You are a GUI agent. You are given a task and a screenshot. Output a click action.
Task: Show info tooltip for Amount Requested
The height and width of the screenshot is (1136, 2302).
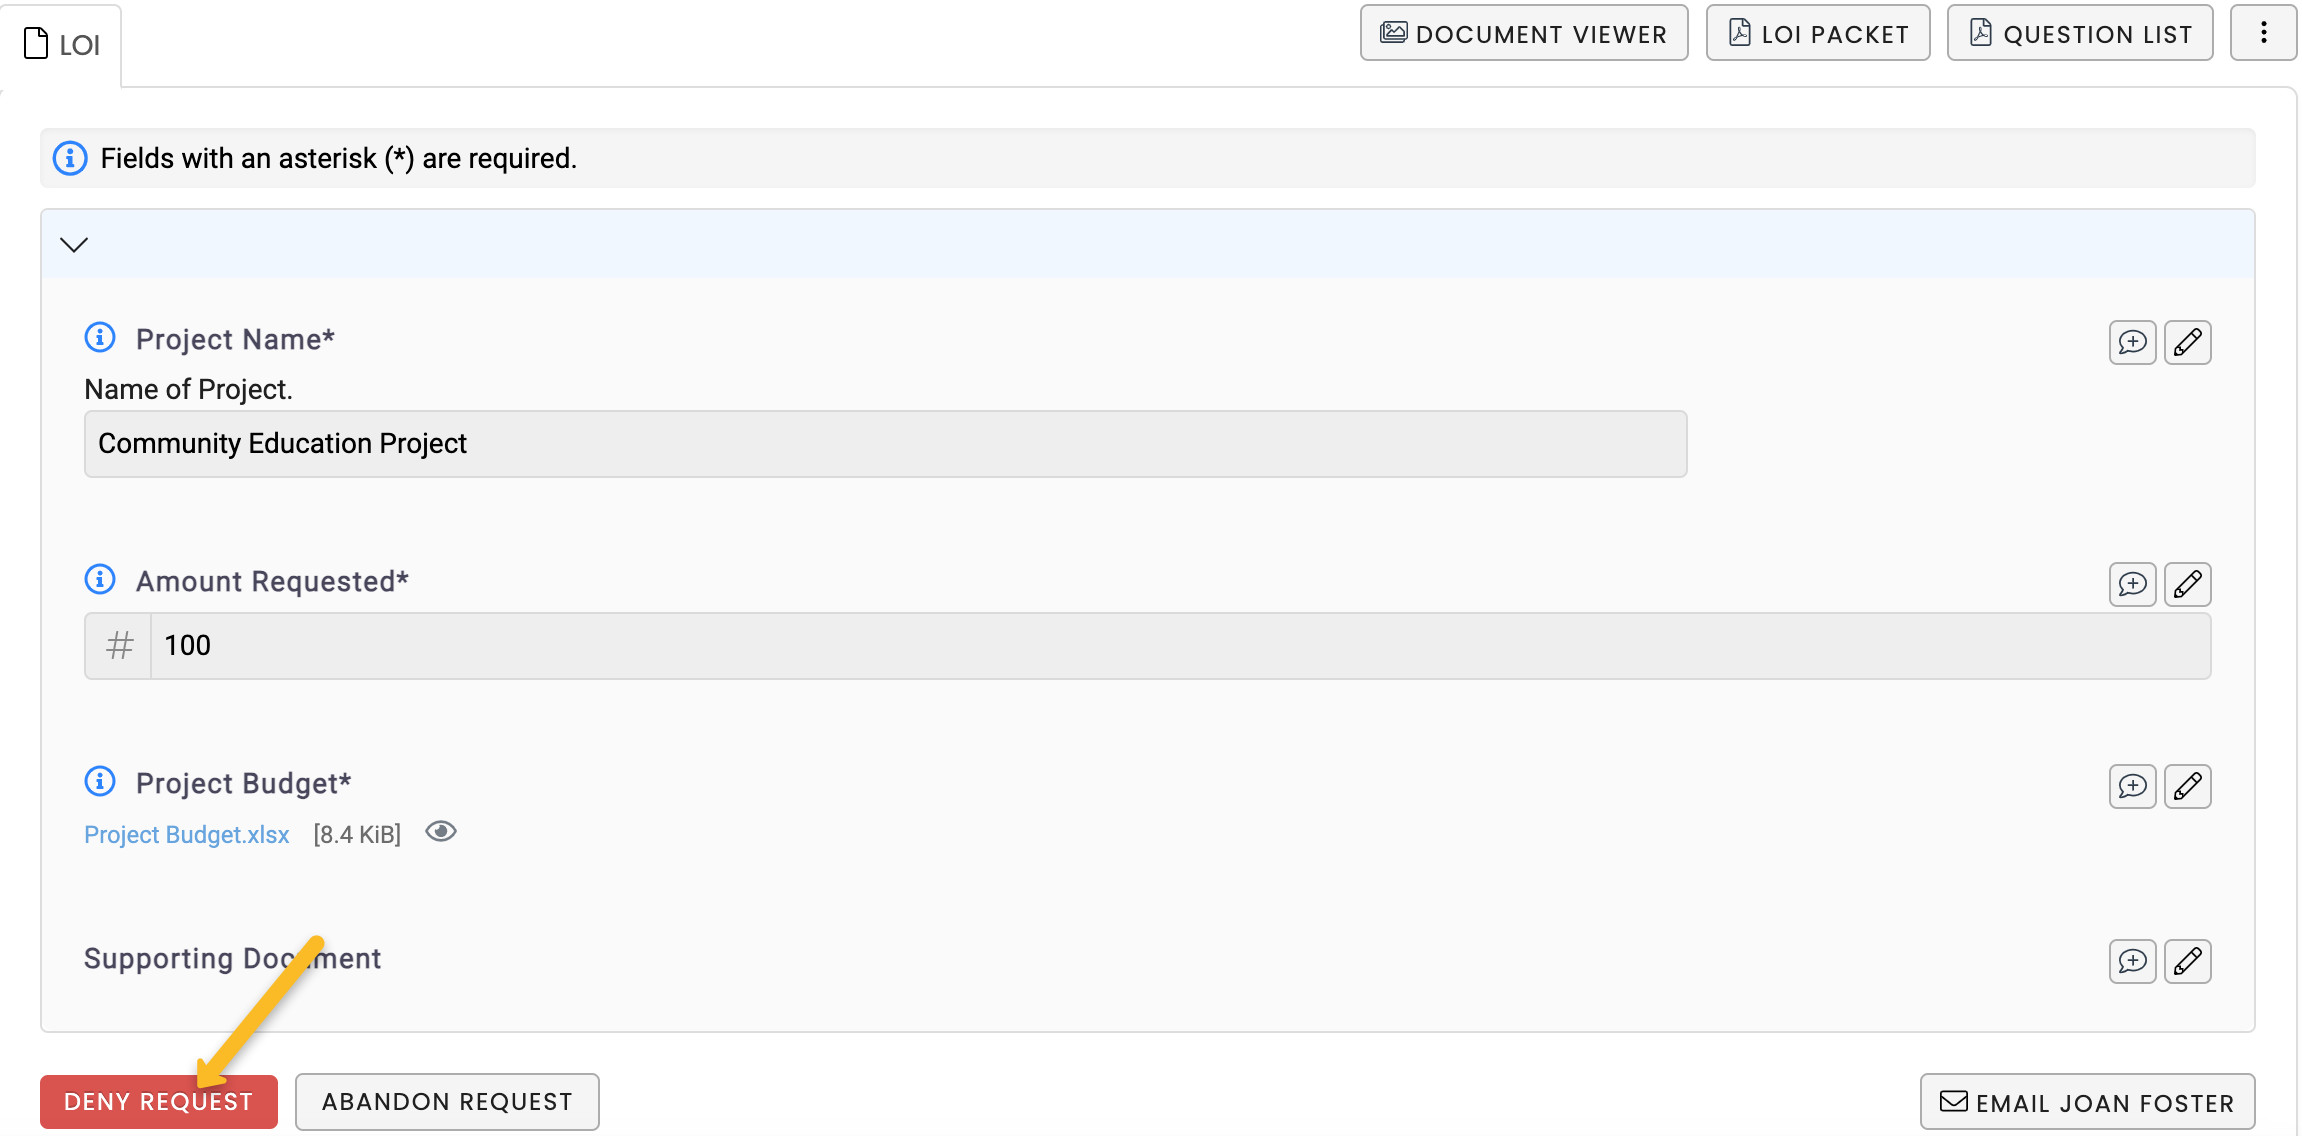pyautogui.click(x=100, y=580)
